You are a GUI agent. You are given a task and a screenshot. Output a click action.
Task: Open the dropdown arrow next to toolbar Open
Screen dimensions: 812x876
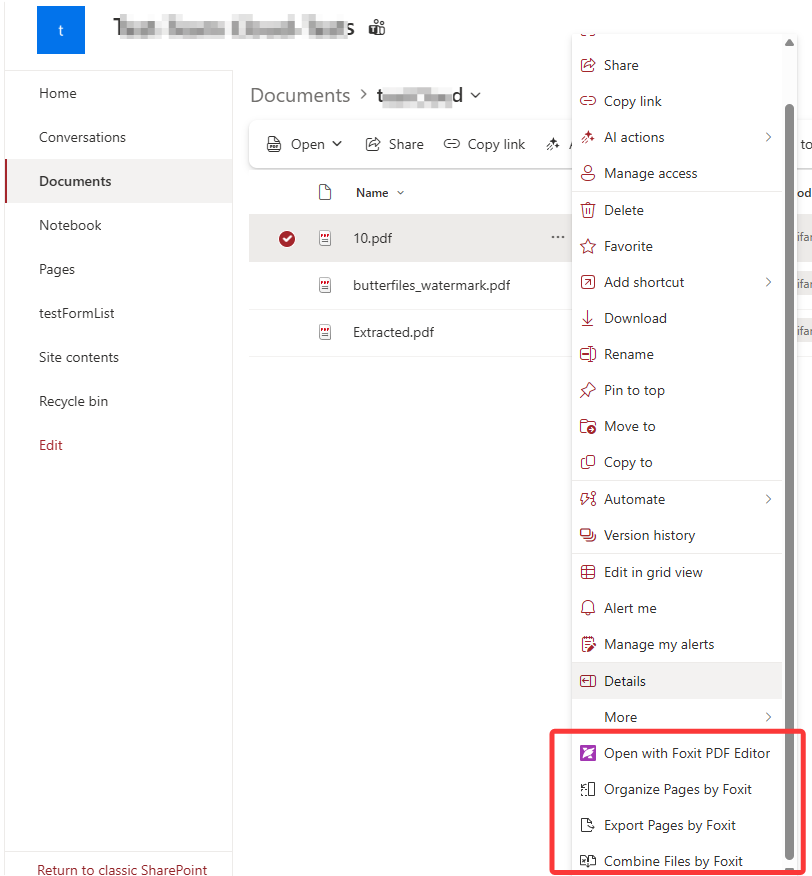coord(336,144)
